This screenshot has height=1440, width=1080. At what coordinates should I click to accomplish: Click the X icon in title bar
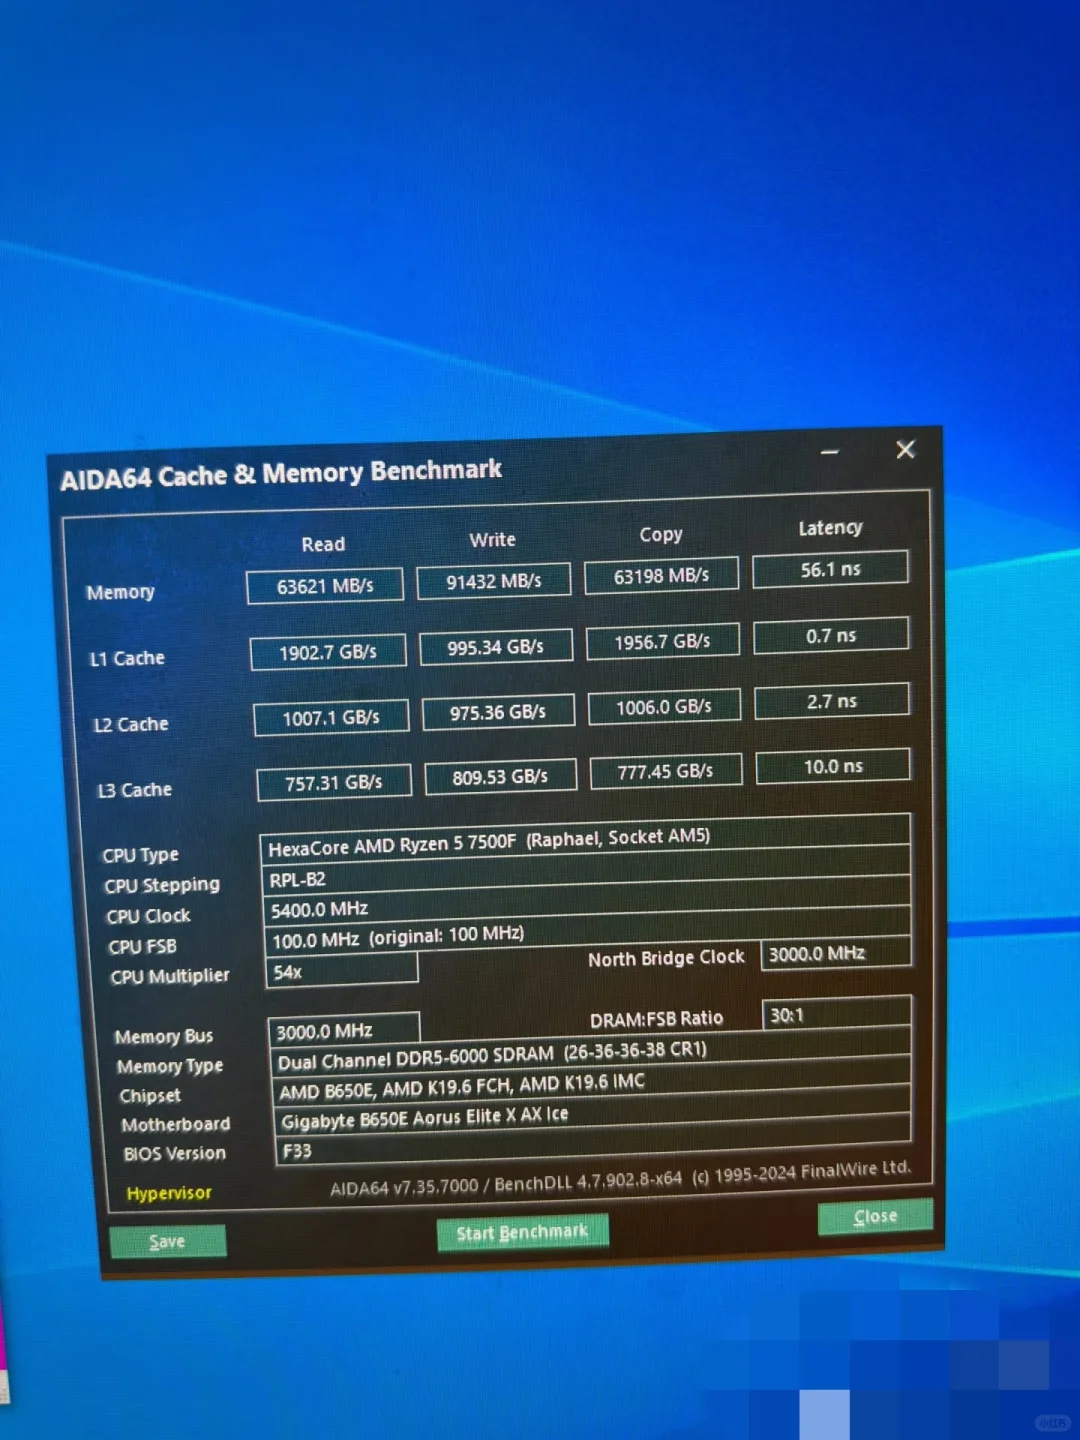[x=905, y=449]
